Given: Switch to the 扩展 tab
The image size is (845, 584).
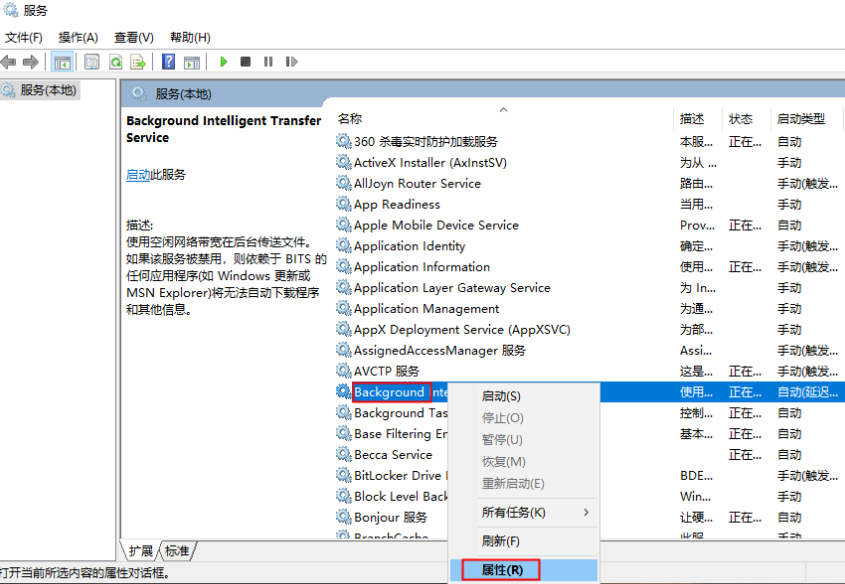Looking at the screenshot, I should [x=141, y=551].
